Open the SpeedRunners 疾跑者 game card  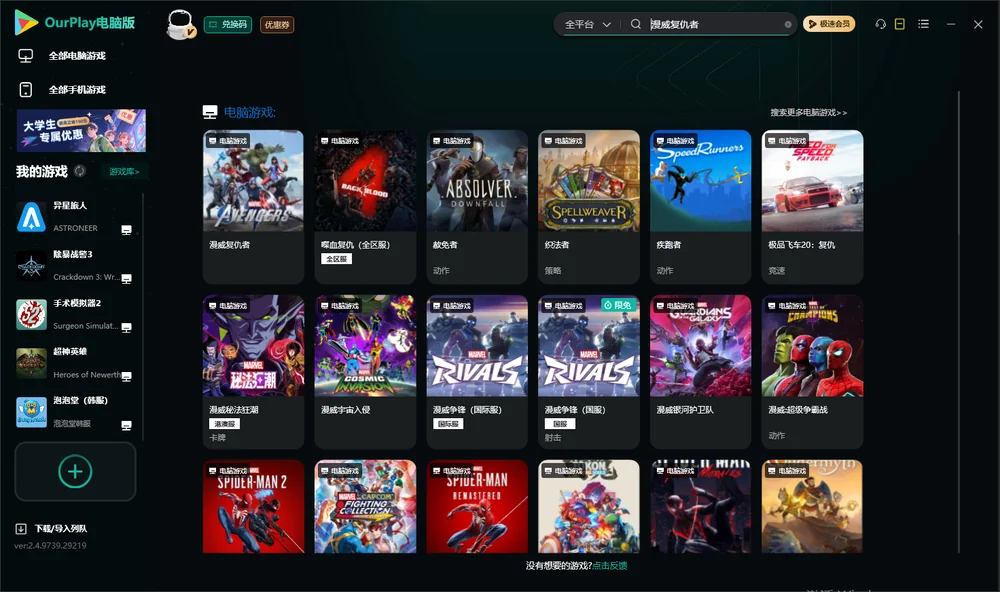700,207
